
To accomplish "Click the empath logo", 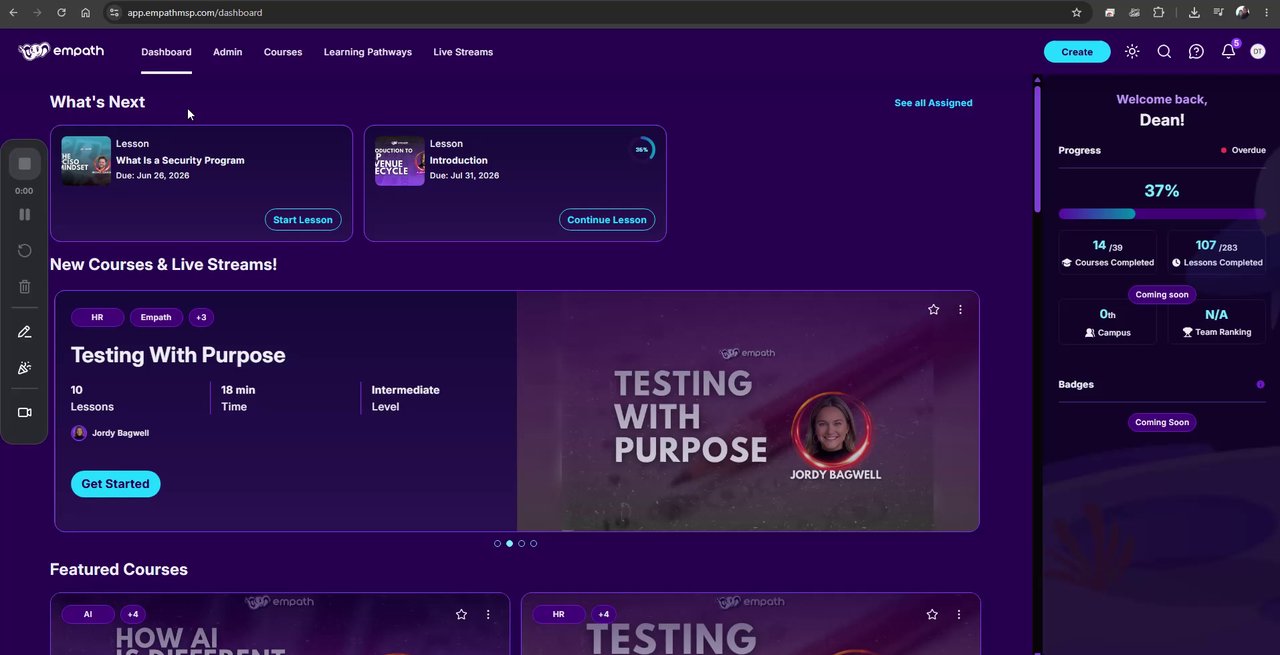I will [61, 51].
